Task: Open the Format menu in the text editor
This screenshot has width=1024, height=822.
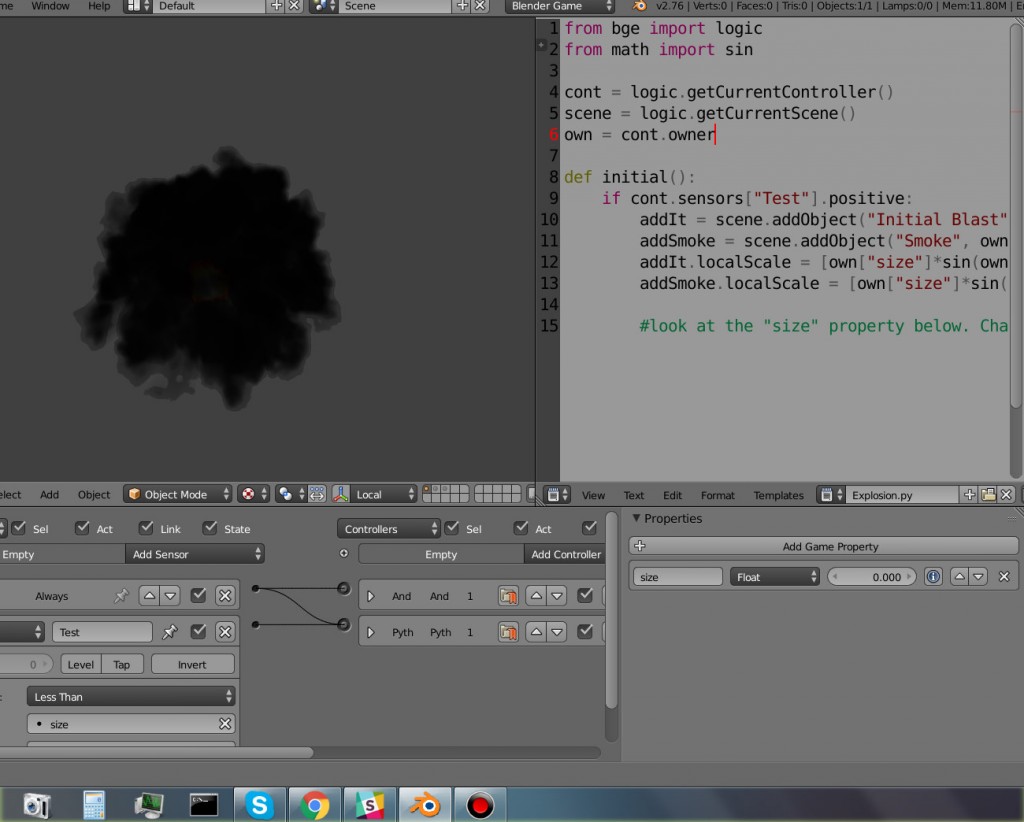Action: [x=717, y=494]
